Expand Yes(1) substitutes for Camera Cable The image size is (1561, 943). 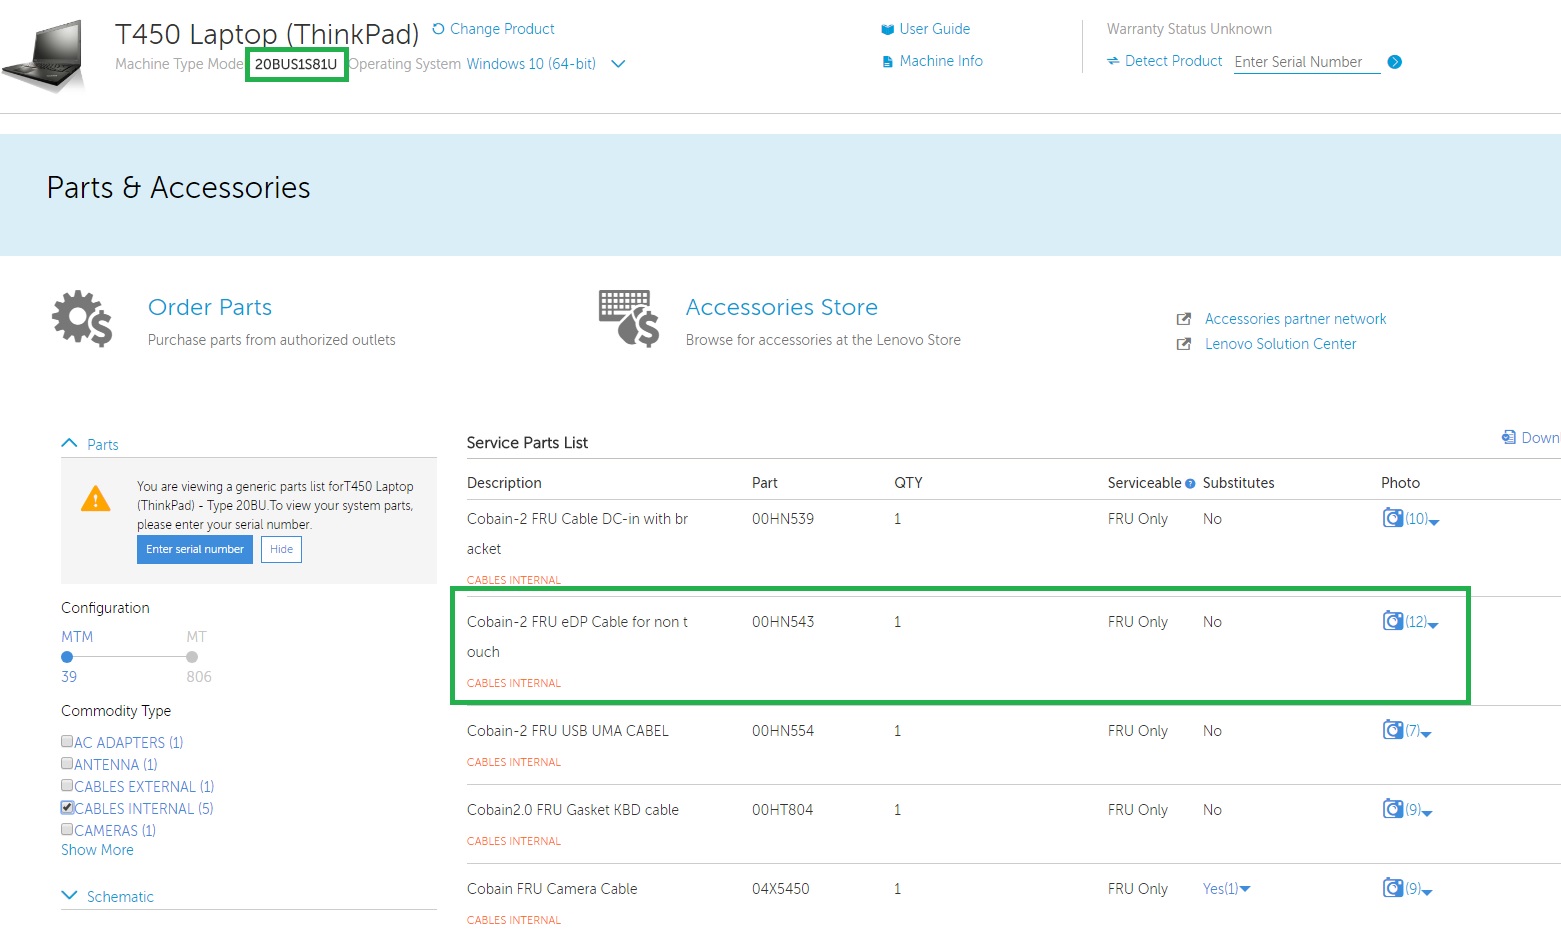point(1226,889)
